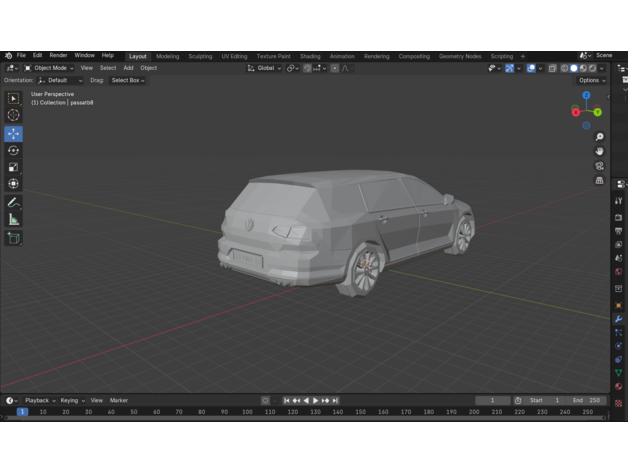
Task: Click the Options button in the viewport header
Action: click(x=591, y=80)
